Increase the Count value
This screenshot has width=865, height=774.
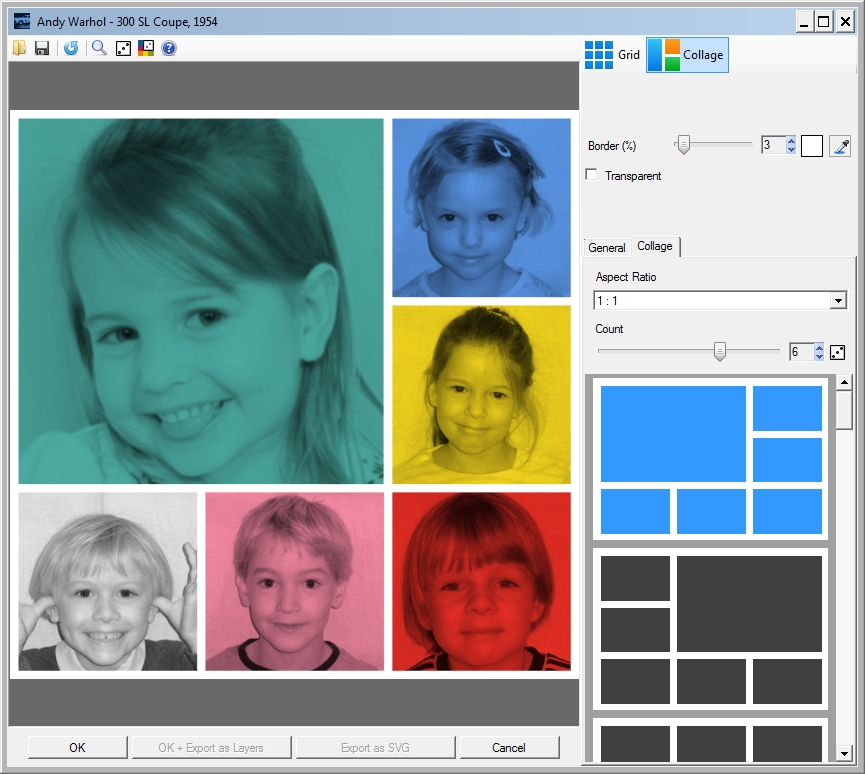[x=819, y=347]
